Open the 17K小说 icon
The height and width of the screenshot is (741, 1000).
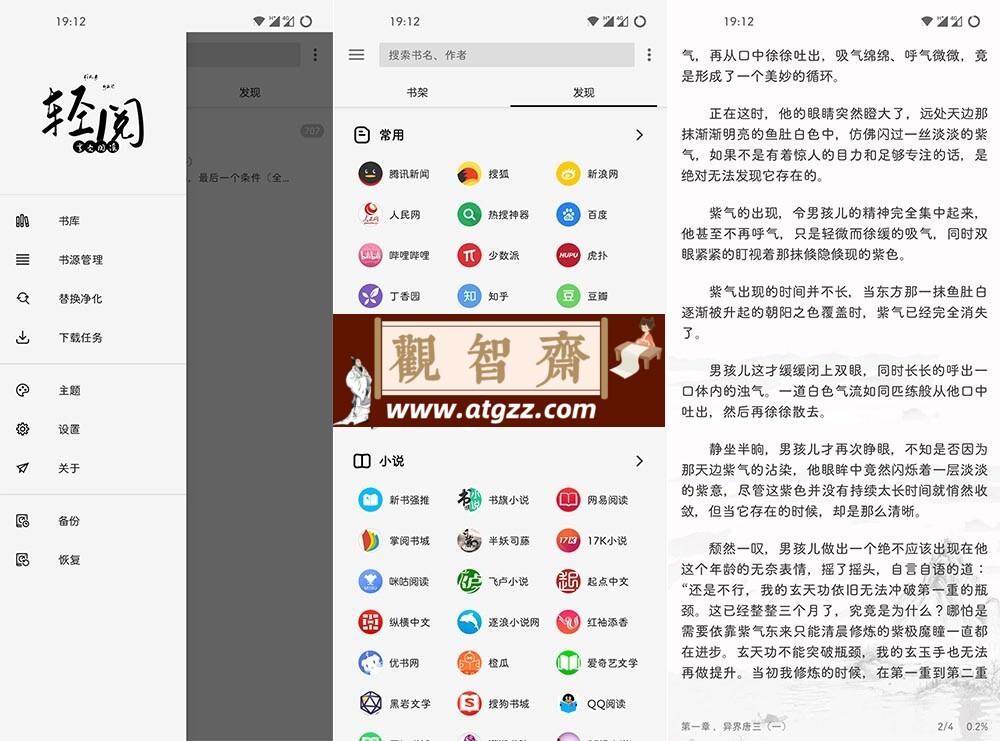point(568,541)
